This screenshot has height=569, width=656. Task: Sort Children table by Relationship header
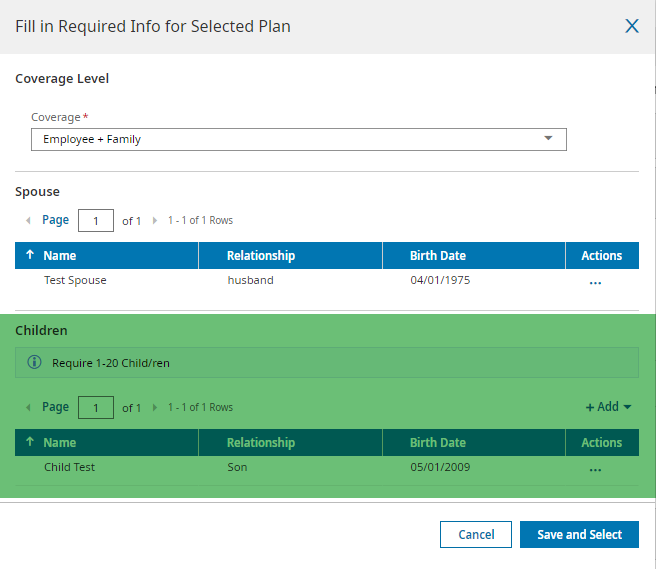[261, 443]
